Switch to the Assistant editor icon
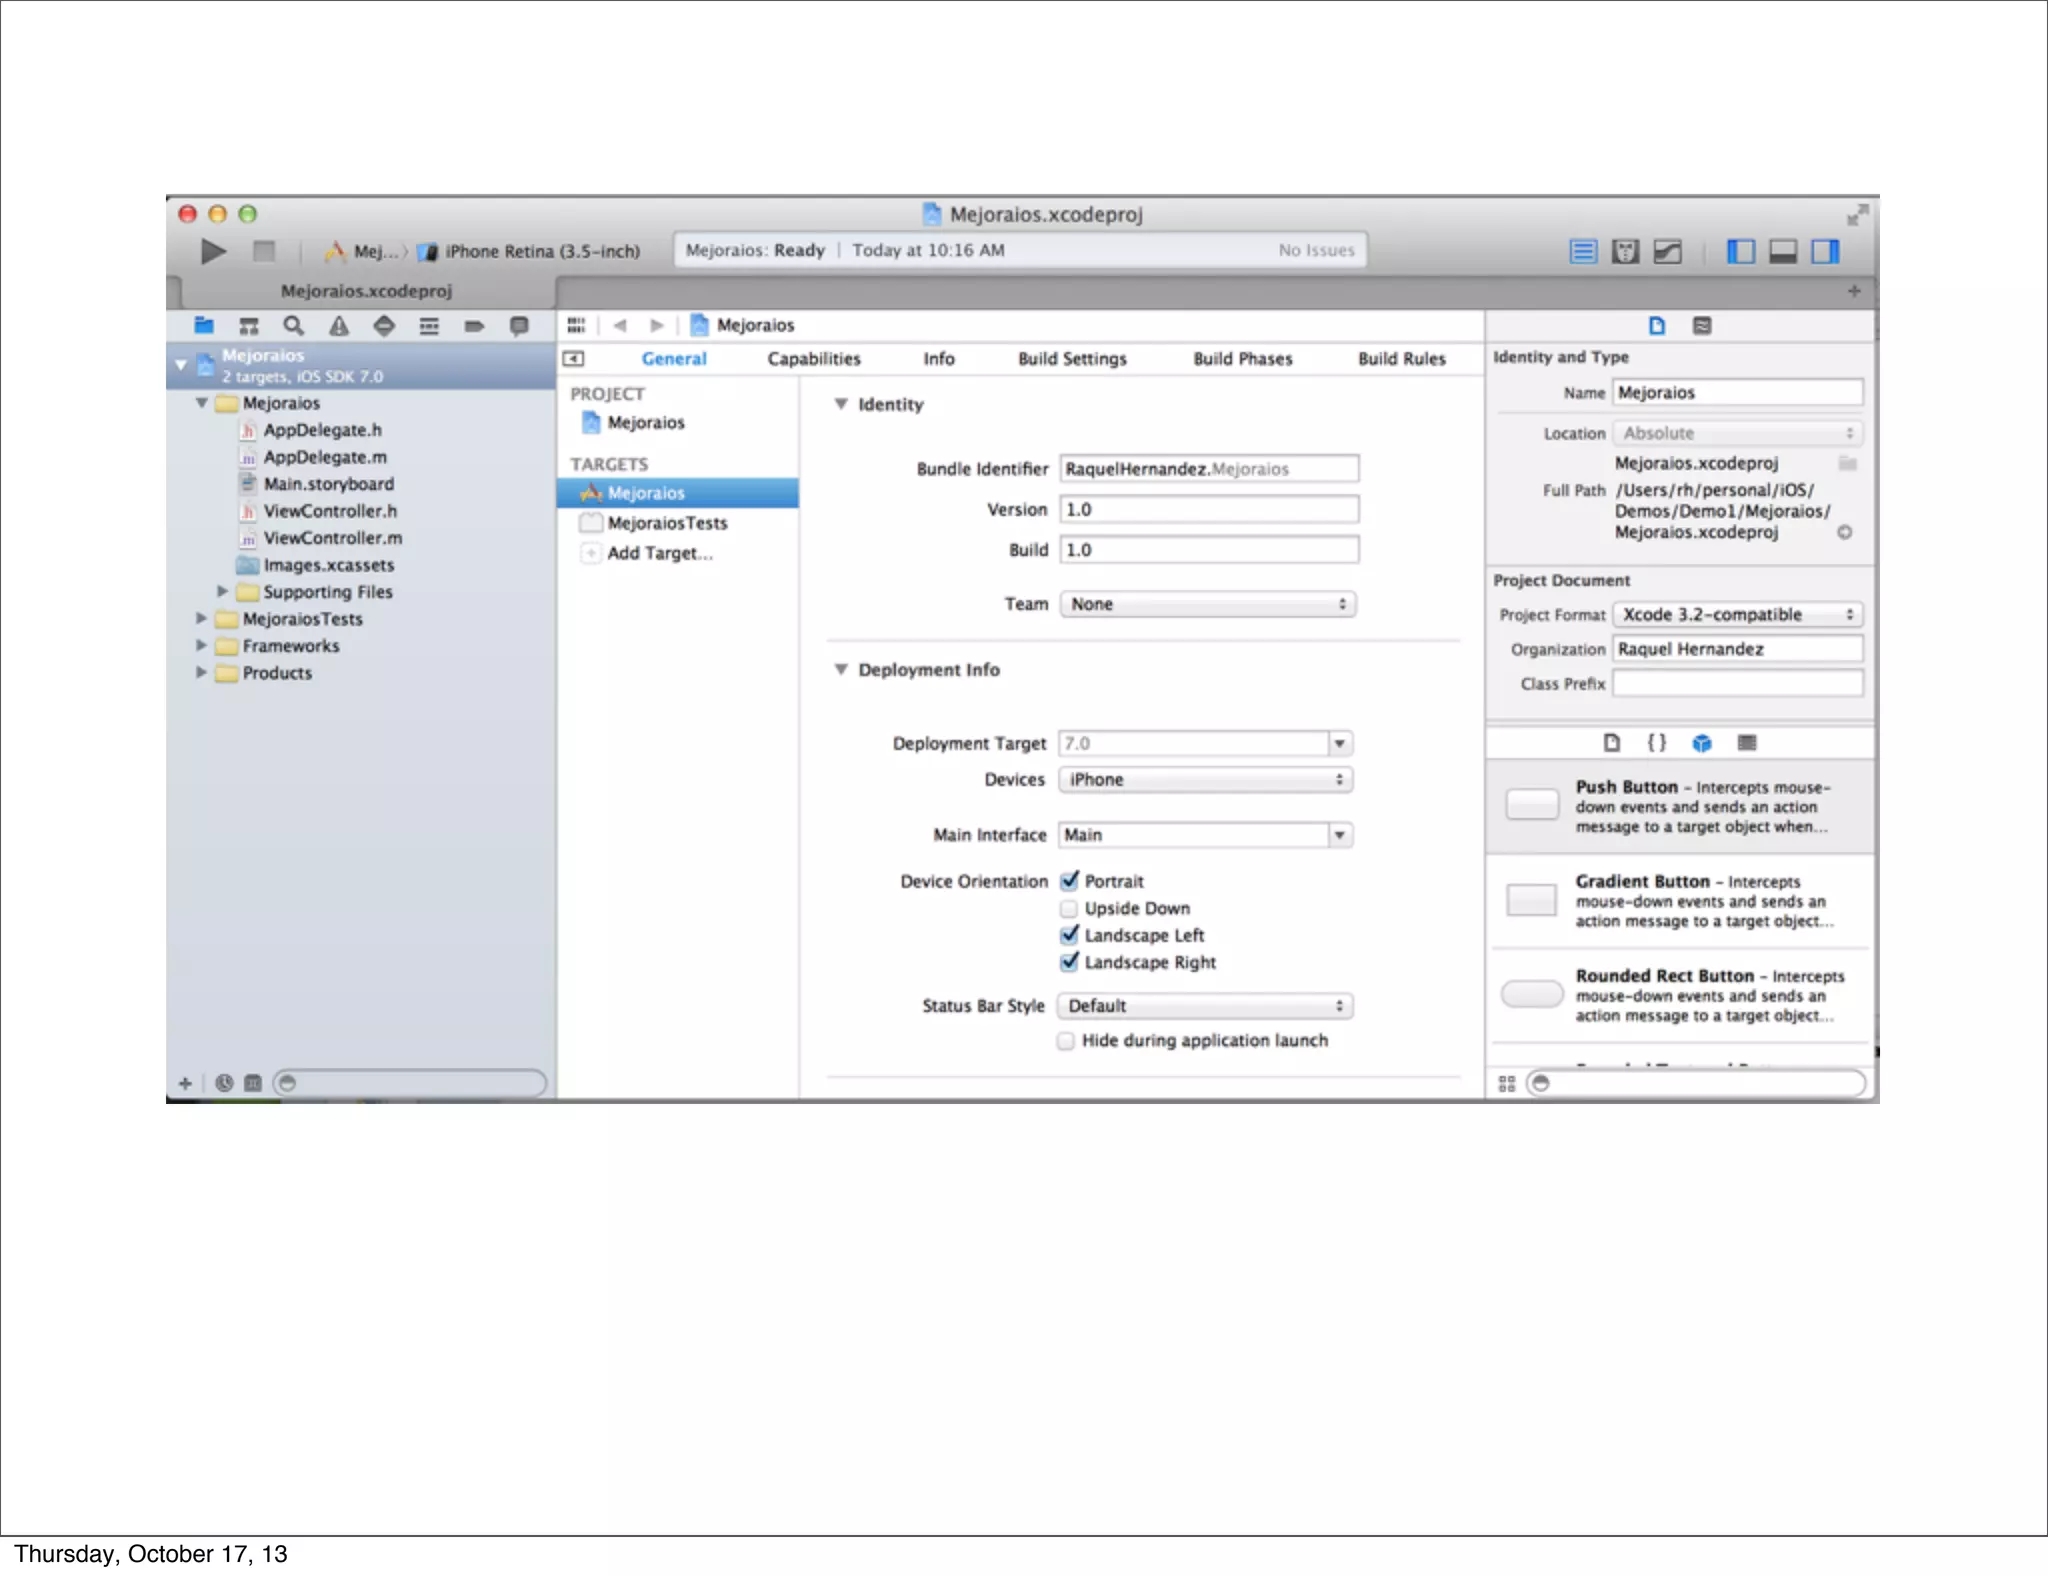The image size is (2048, 1576). coord(1625,251)
